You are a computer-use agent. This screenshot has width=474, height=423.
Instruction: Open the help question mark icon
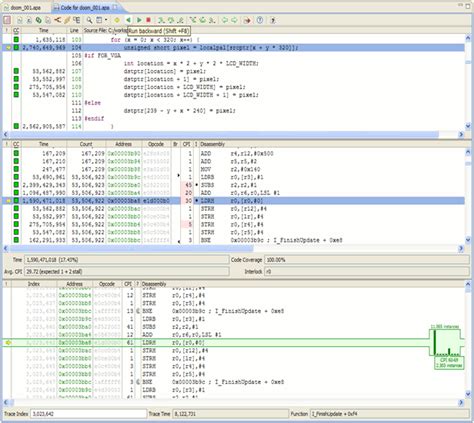(x=260, y=20)
